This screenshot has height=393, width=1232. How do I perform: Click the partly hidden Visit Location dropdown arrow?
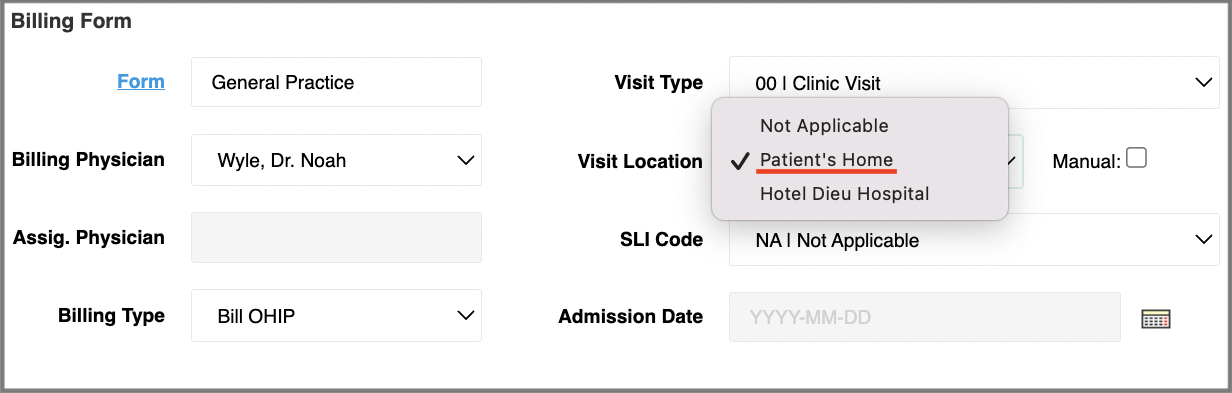click(1014, 161)
